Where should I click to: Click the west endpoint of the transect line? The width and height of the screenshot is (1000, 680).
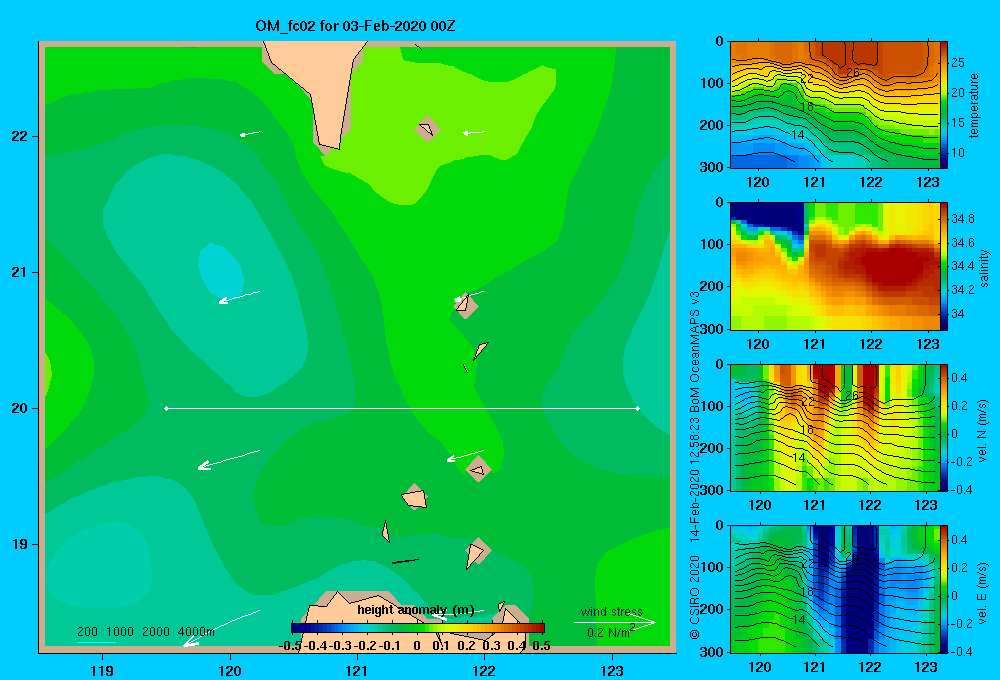[166, 408]
